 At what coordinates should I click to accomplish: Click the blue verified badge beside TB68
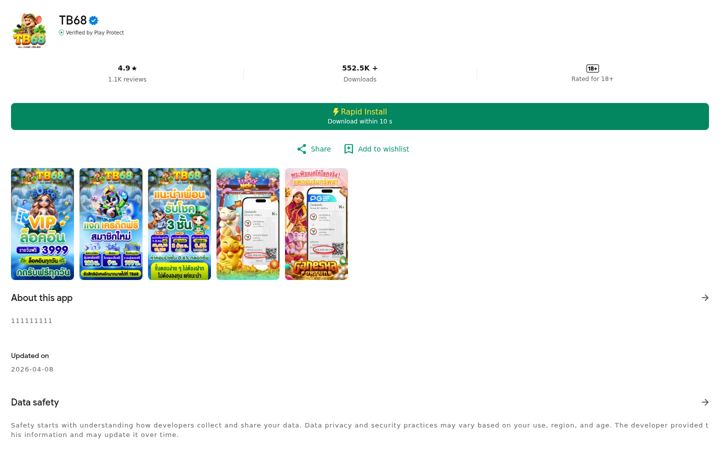click(x=94, y=21)
